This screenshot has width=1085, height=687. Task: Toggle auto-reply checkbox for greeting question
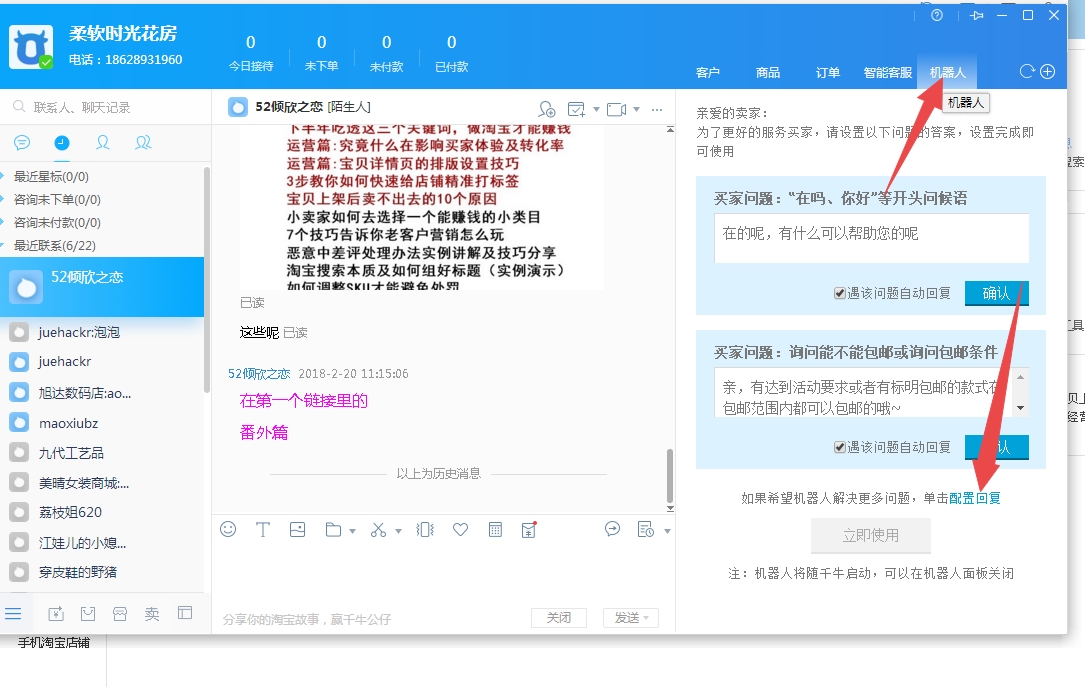click(840, 293)
